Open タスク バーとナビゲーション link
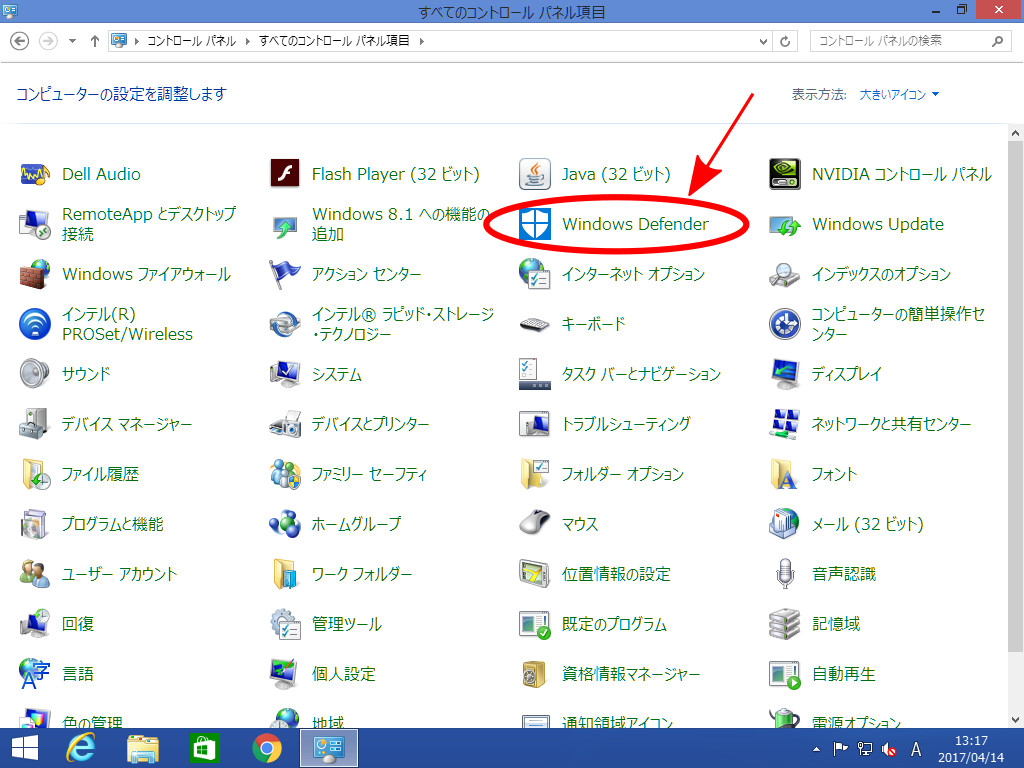1024x768 pixels. click(641, 374)
